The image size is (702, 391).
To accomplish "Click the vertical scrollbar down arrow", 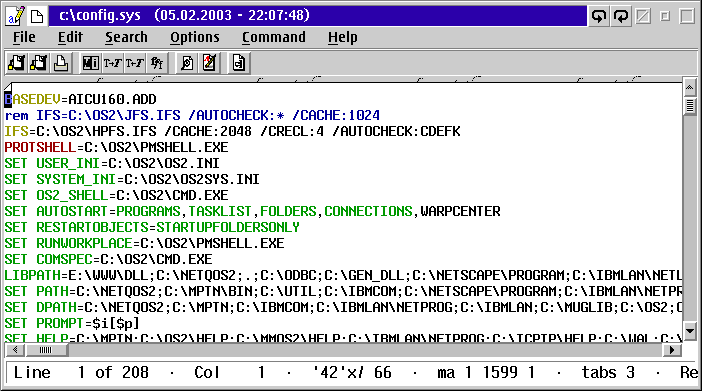I will pyautogui.click(x=690, y=331).
